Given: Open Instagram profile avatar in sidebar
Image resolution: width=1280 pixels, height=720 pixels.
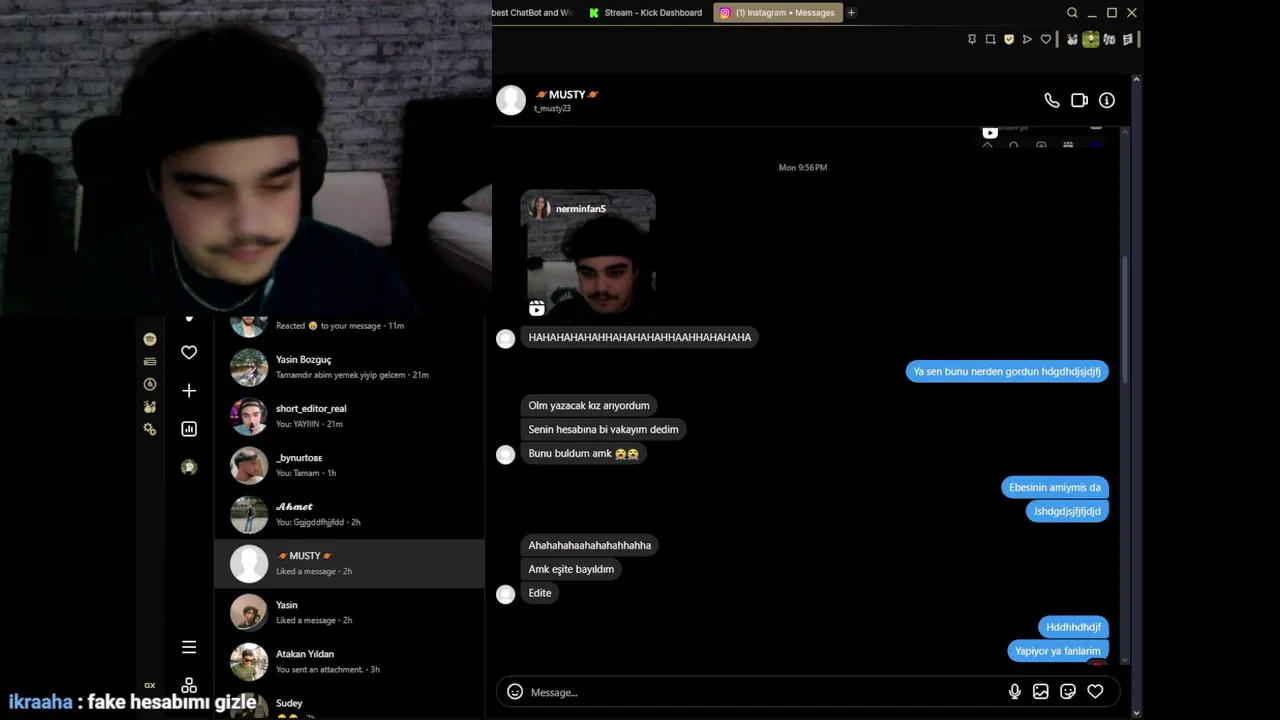Looking at the screenshot, I should pos(189,467).
